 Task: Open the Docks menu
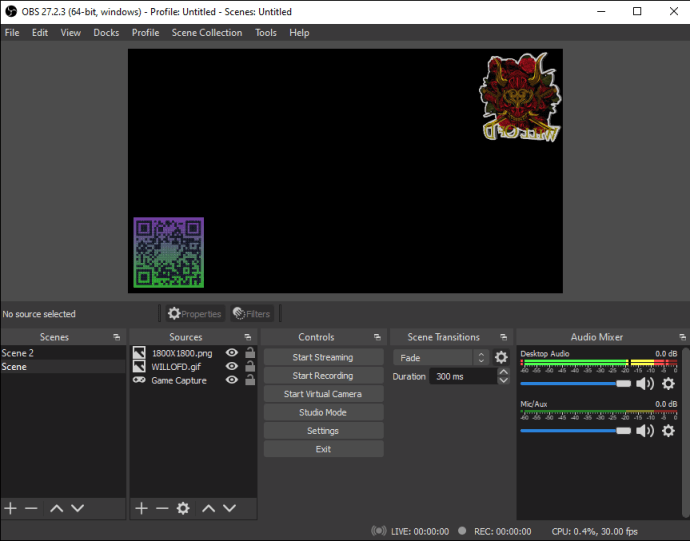[106, 33]
